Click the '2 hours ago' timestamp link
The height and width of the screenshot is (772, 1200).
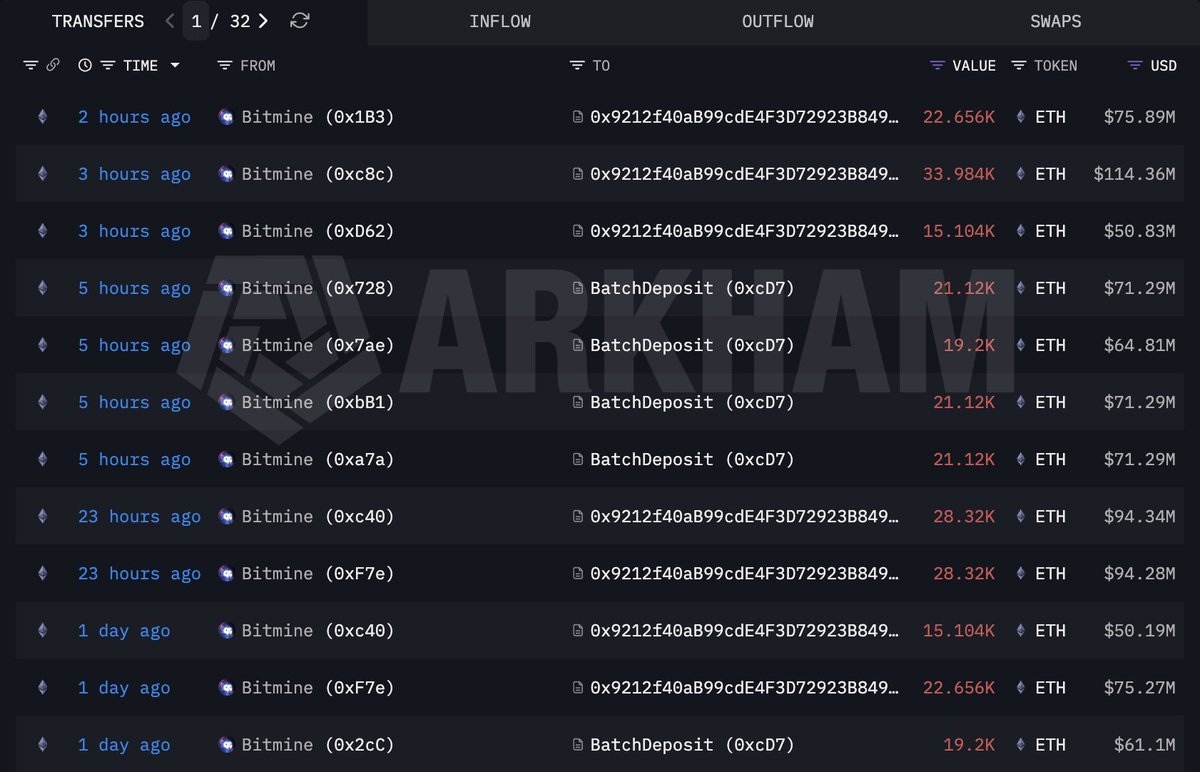click(134, 117)
